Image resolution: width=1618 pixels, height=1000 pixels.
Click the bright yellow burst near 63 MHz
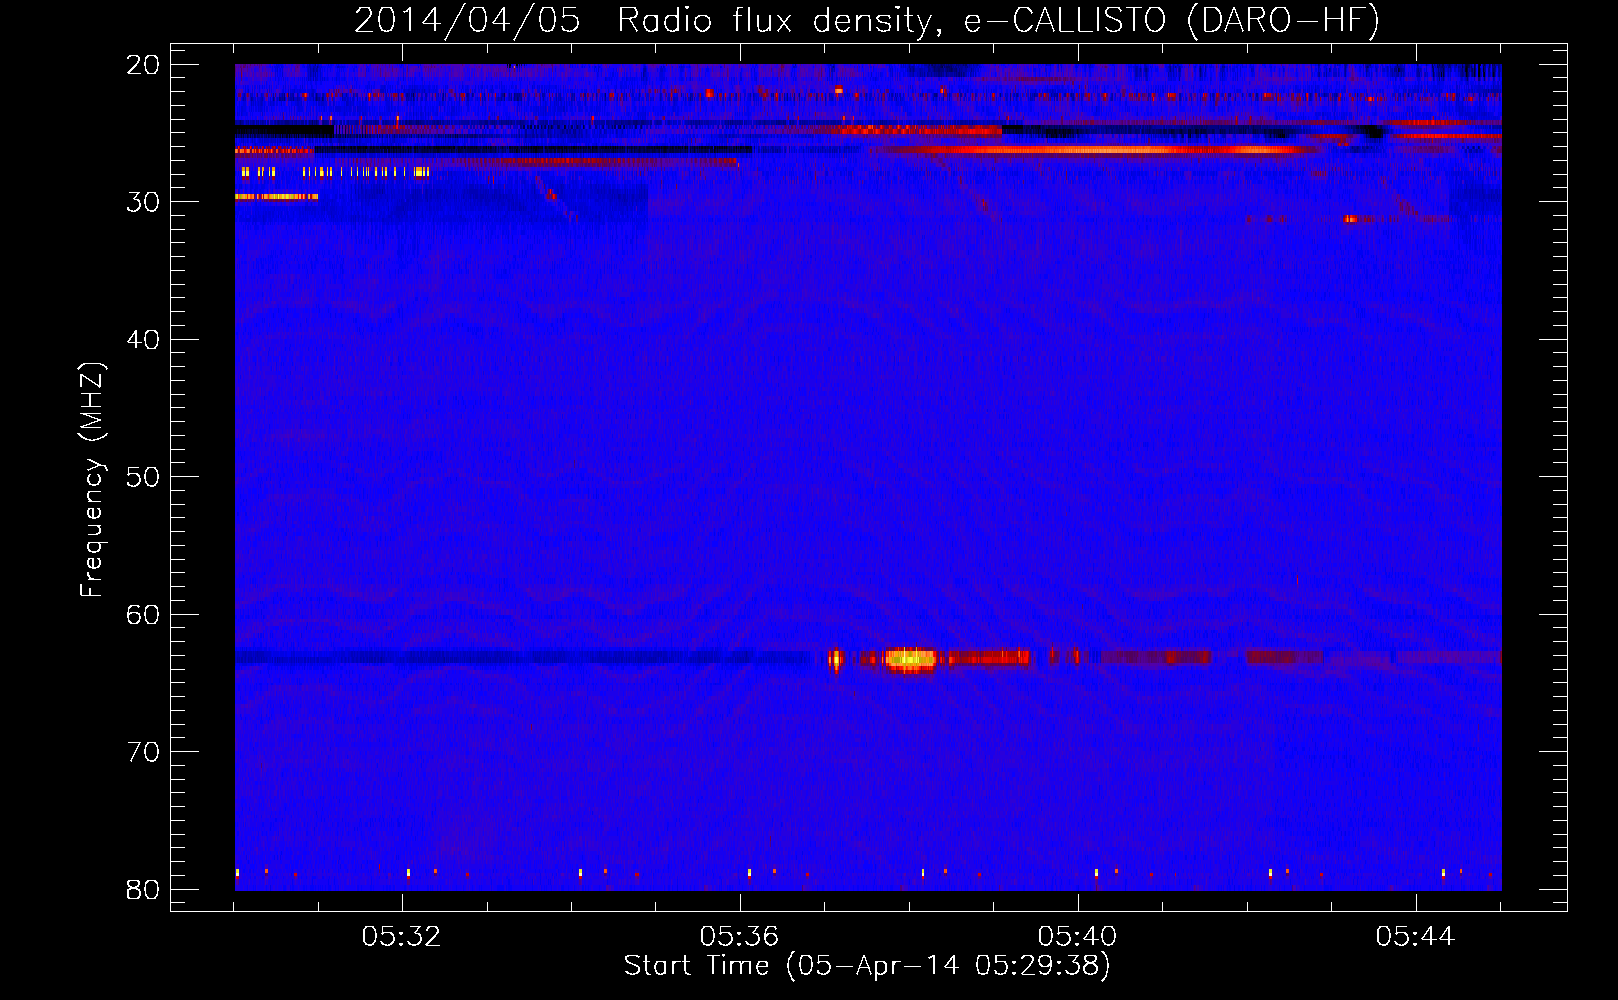(x=911, y=658)
